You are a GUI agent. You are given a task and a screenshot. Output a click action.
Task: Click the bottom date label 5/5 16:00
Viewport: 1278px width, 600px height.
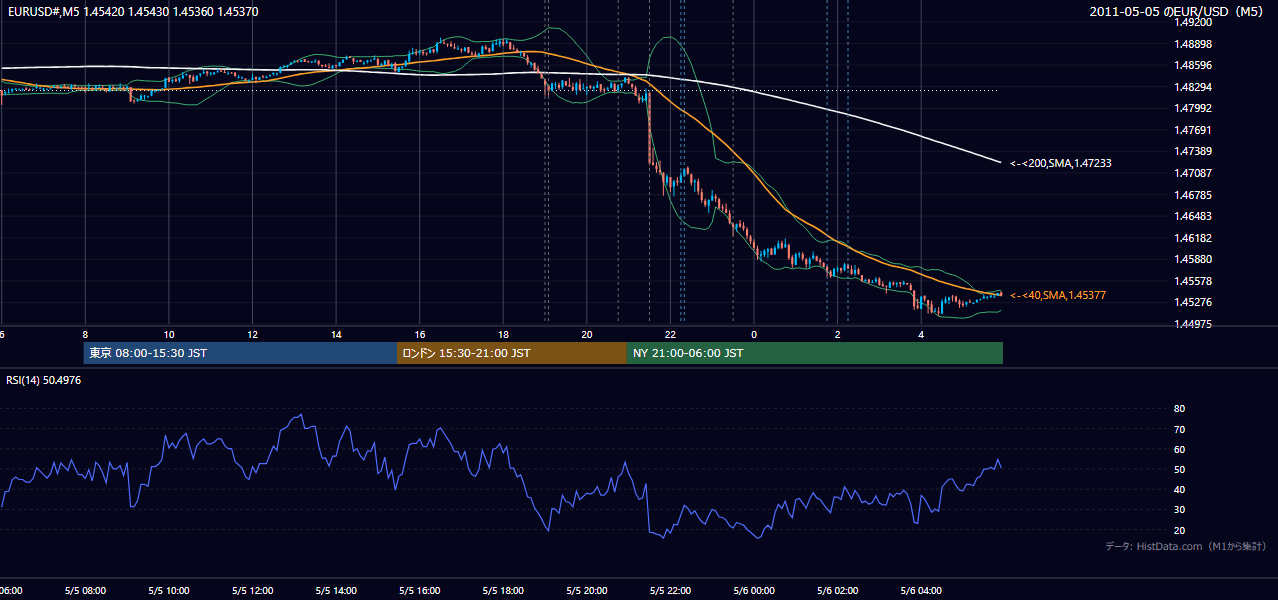point(420,591)
